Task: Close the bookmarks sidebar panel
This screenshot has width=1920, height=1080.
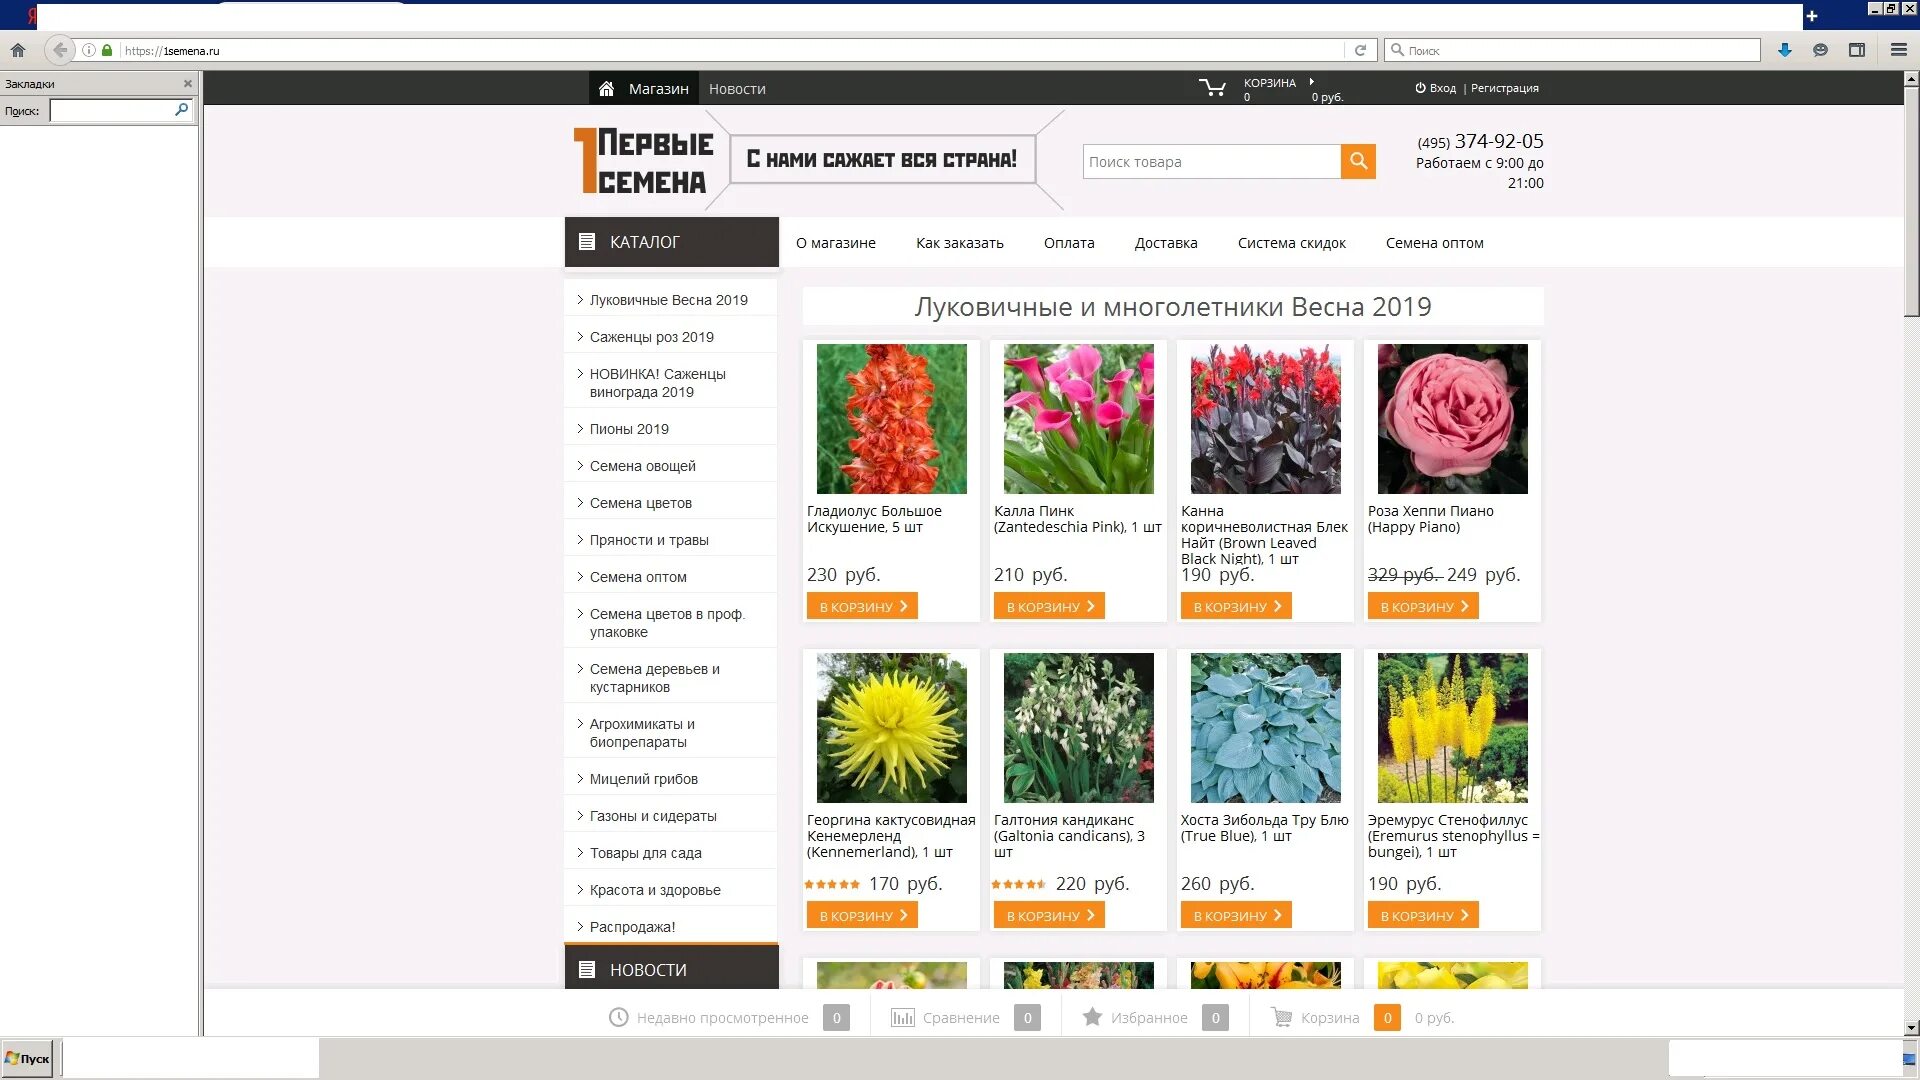Action: click(188, 84)
